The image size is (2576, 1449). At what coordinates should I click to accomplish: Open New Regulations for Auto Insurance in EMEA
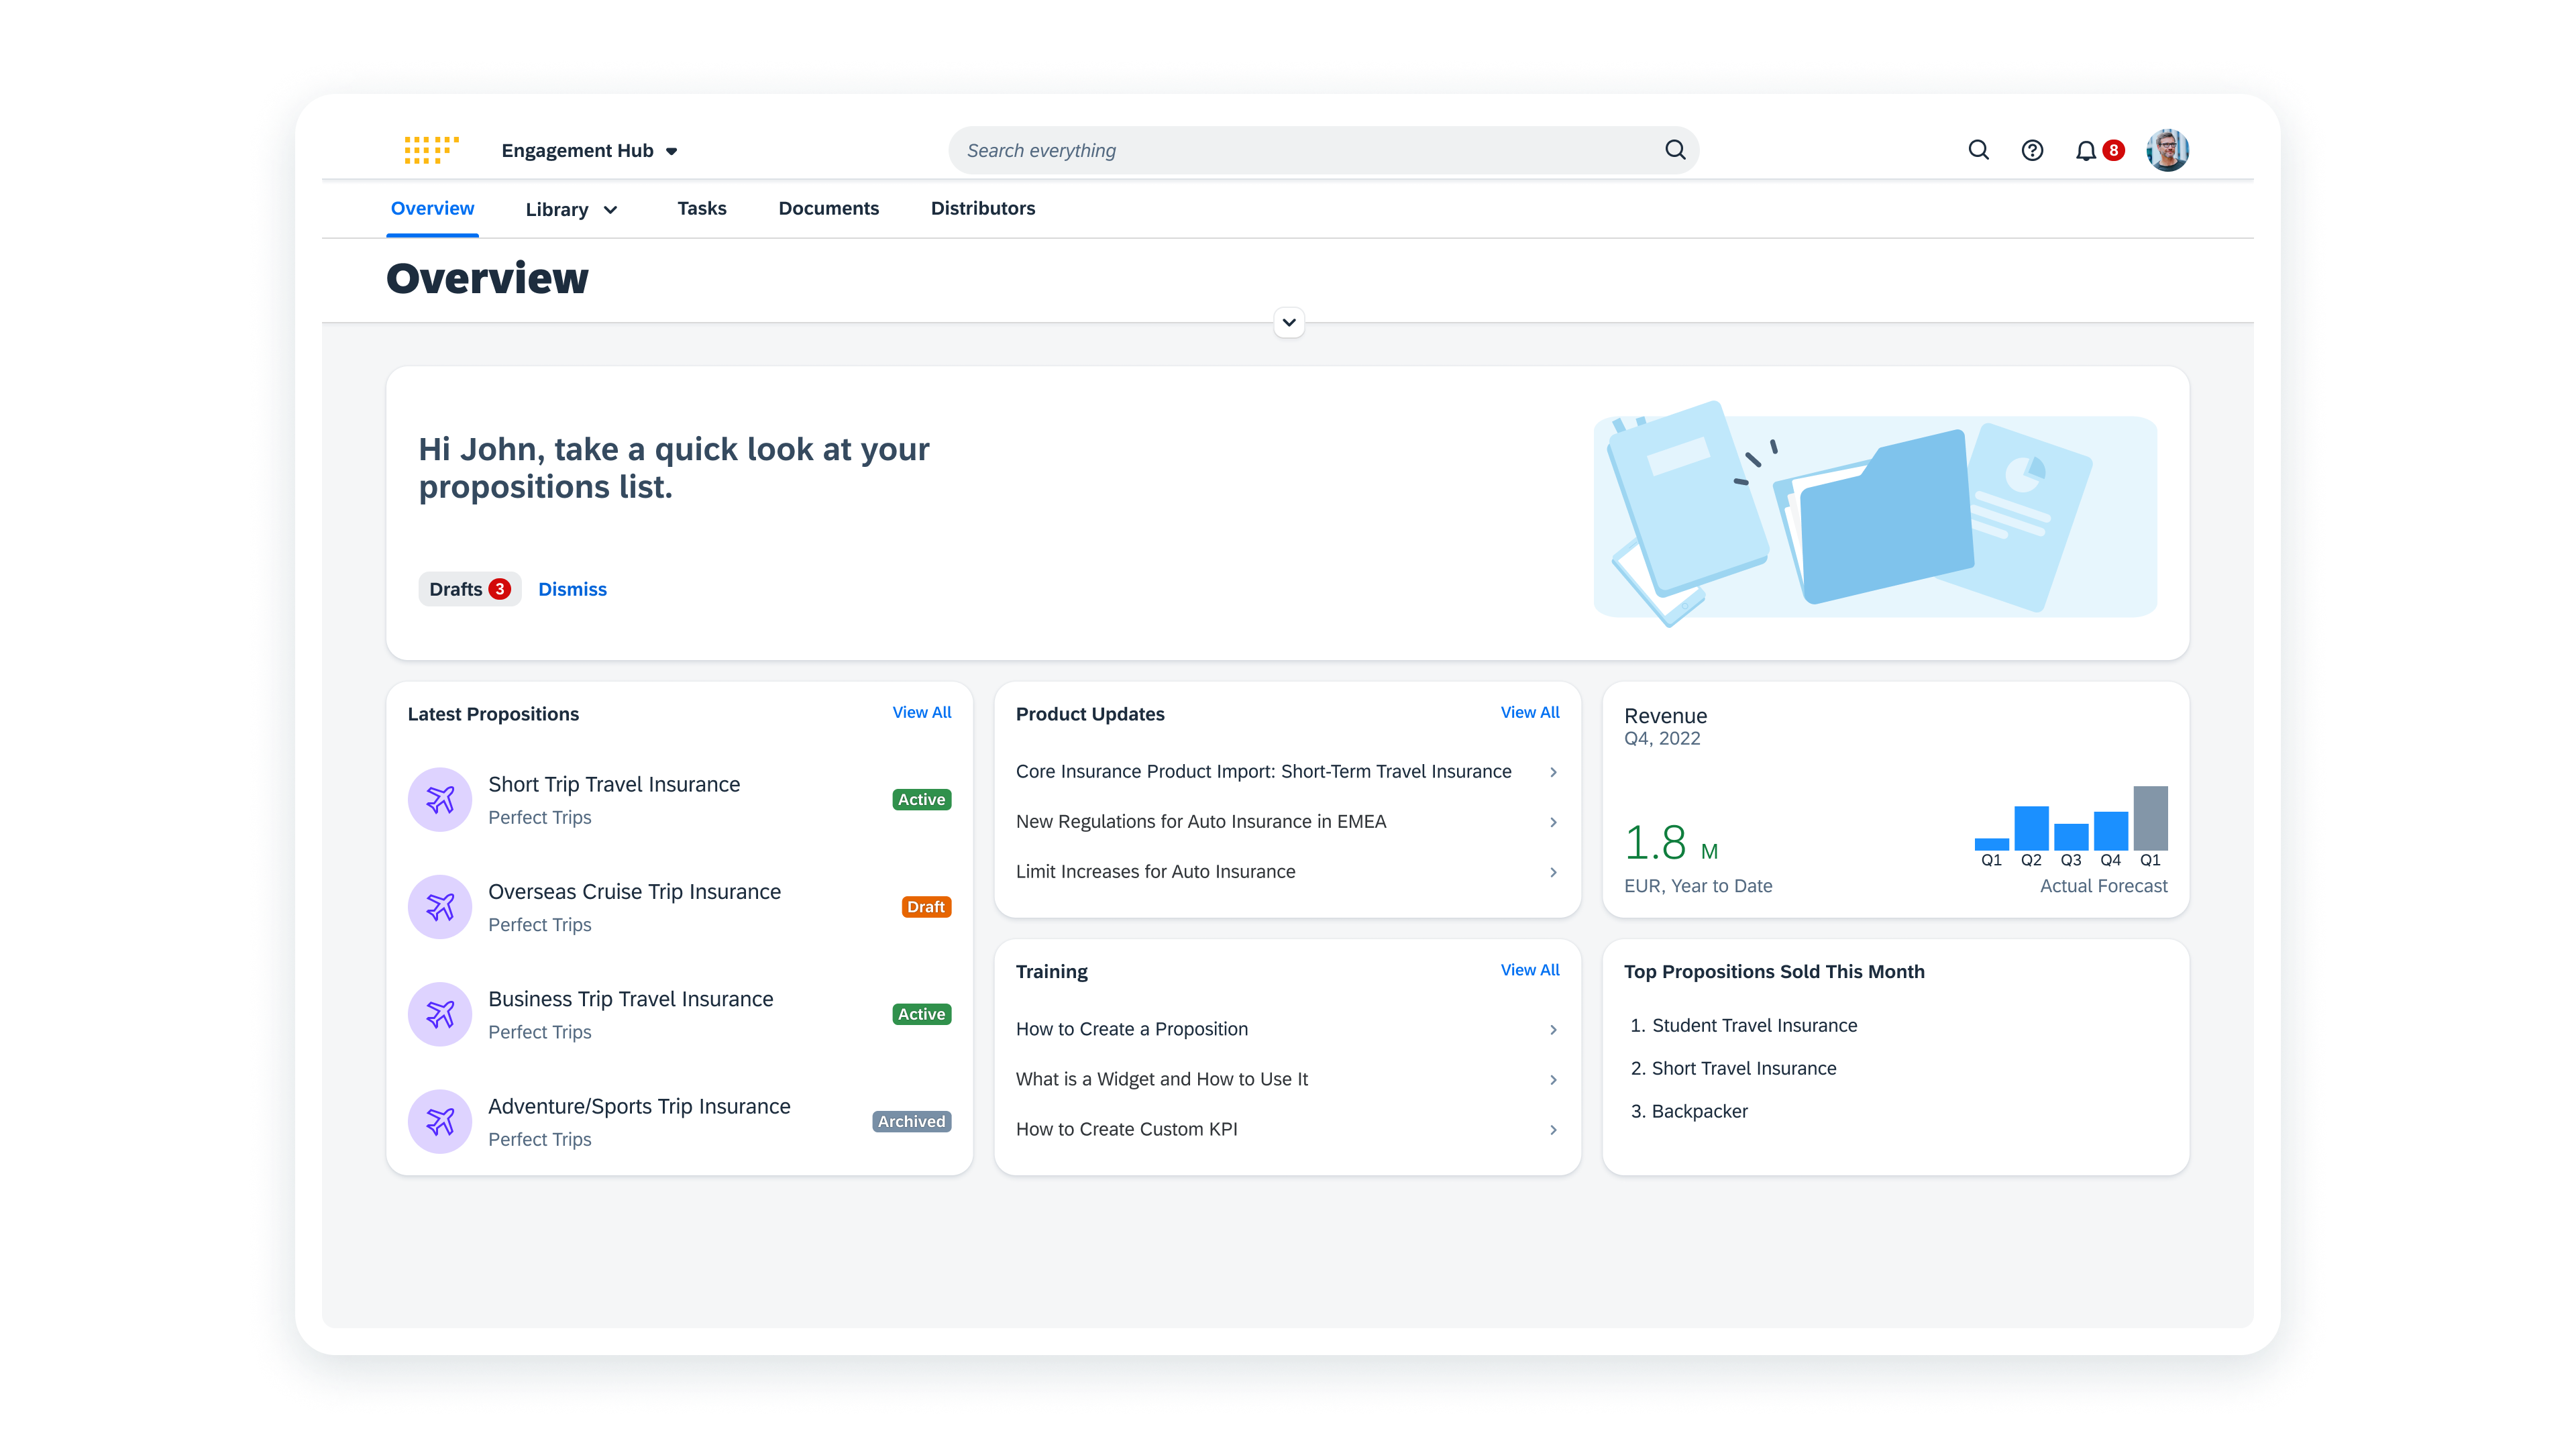click(1287, 822)
